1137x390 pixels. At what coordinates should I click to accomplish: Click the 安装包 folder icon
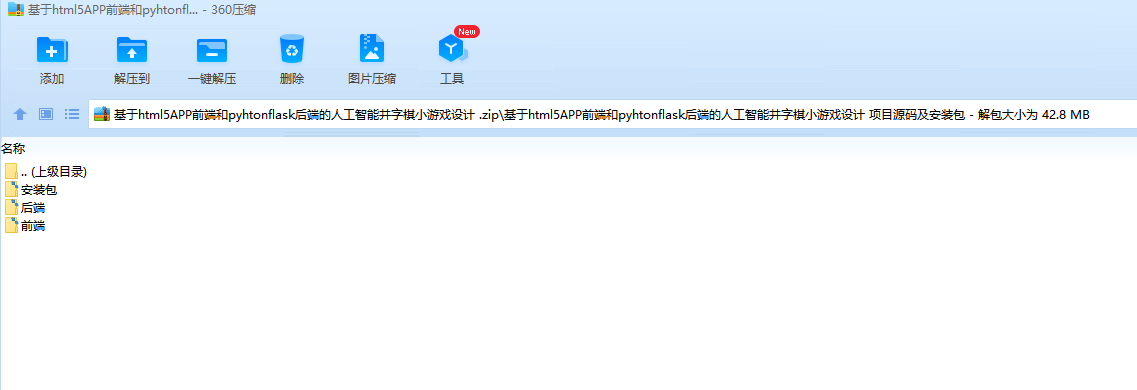[x=11, y=190]
